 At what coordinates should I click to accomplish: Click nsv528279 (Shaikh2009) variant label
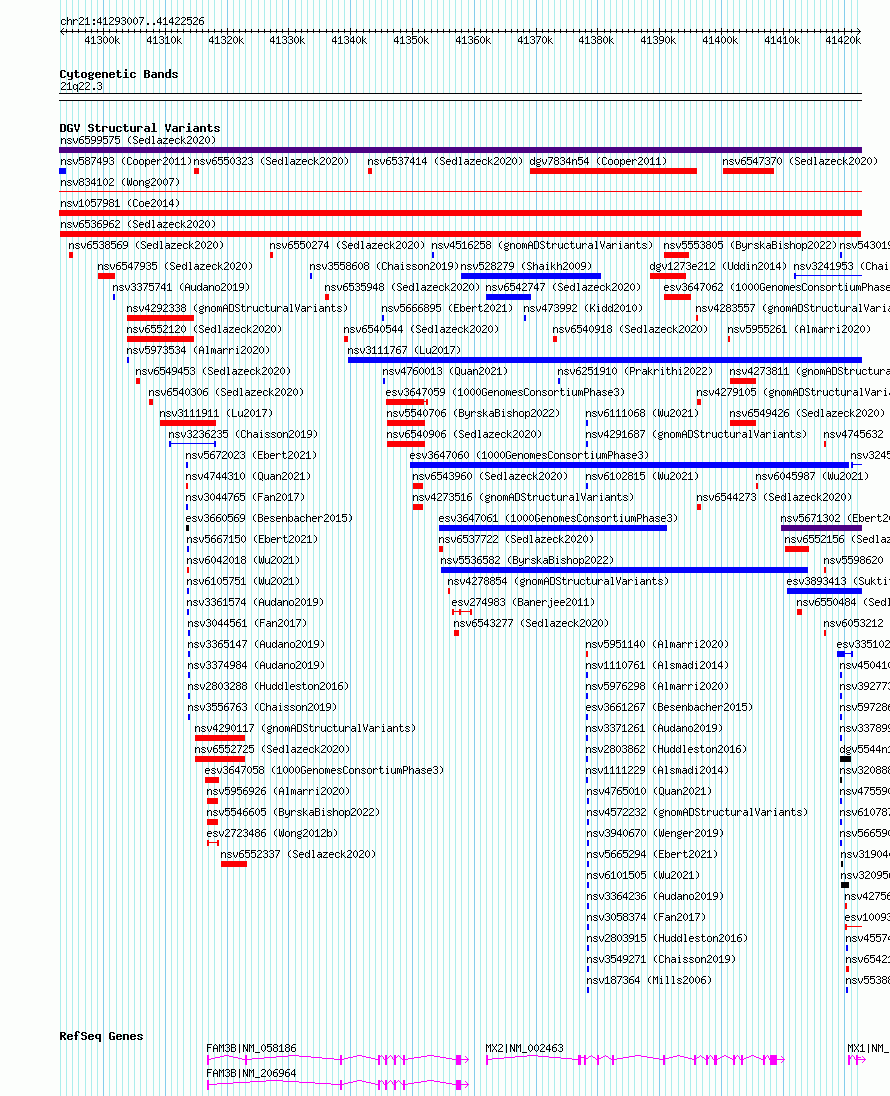(526, 266)
